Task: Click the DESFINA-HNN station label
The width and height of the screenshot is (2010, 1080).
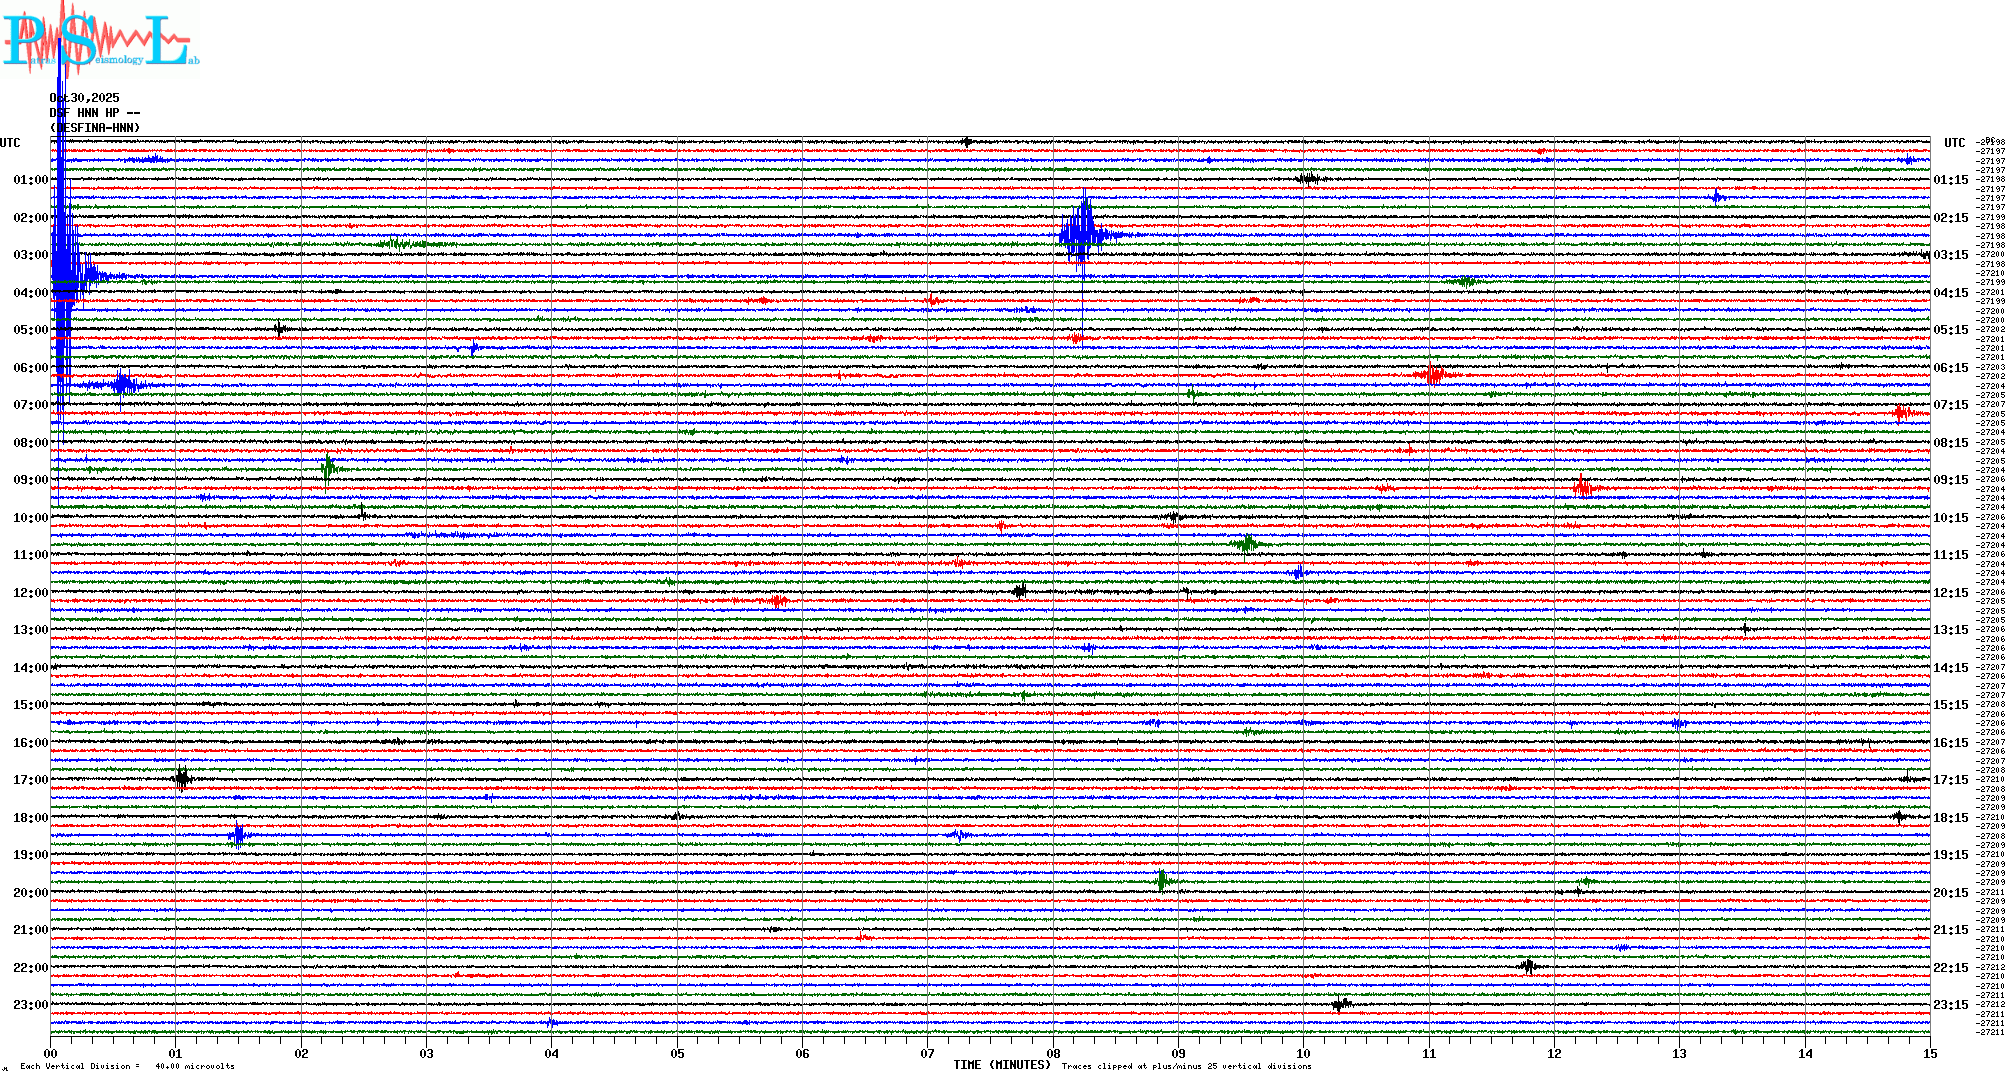Action: coord(96,128)
